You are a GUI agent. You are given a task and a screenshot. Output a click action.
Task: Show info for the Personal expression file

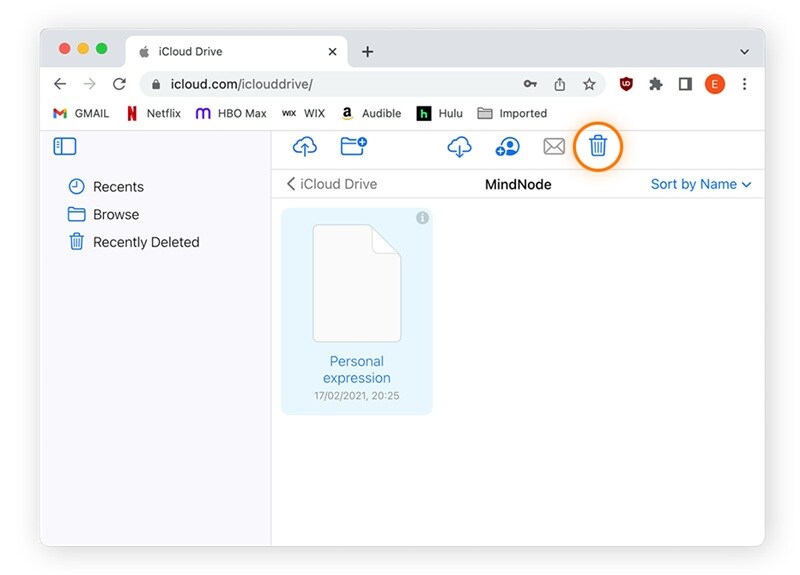(x=422, y=218)
